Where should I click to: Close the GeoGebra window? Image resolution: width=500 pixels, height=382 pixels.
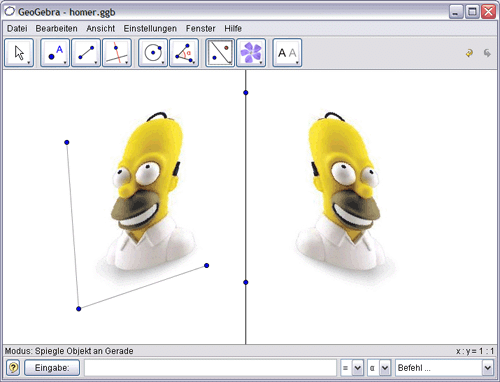pyautogui.click(x=489, y=12)
